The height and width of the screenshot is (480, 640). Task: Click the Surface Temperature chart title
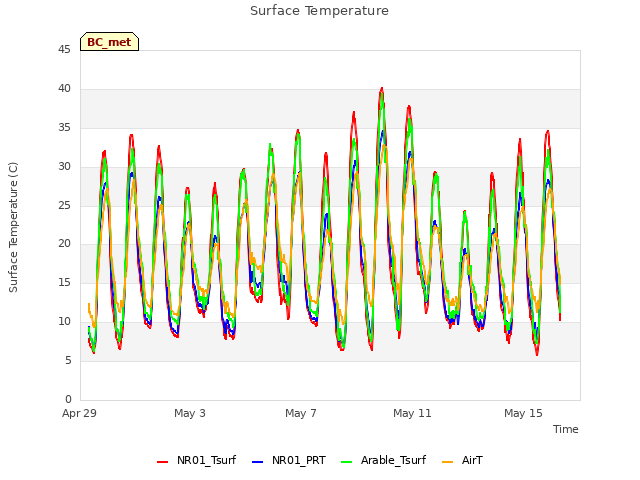coord(319,11)
